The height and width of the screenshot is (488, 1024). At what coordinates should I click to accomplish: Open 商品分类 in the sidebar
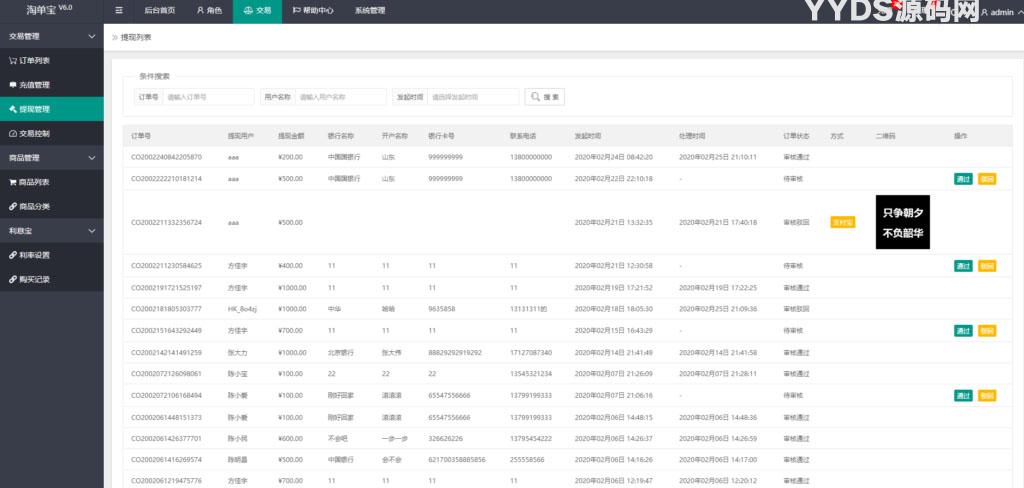pyautogui.click(x=35, y=206)
